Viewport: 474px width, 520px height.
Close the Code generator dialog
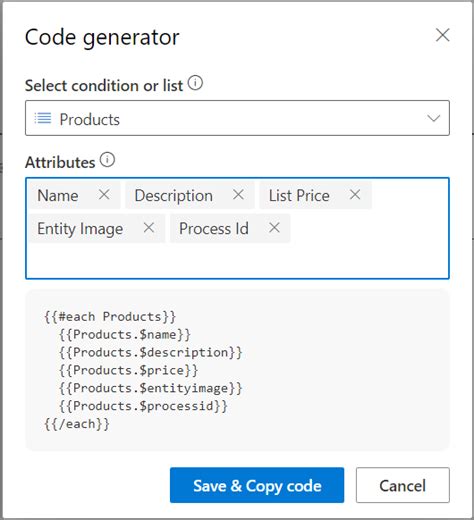coord(442,35)
